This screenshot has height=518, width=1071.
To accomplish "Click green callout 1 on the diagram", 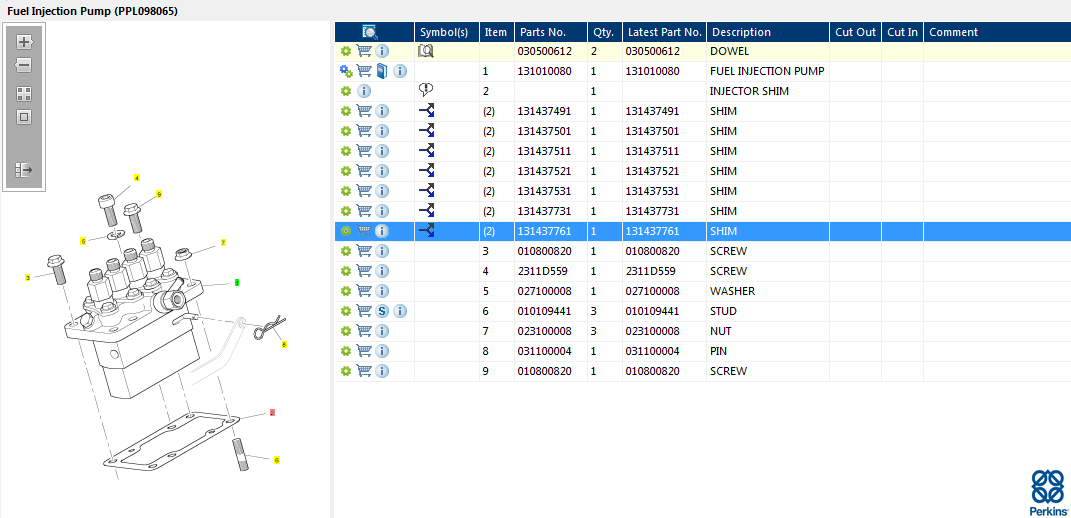I will [x=236, y=282].
